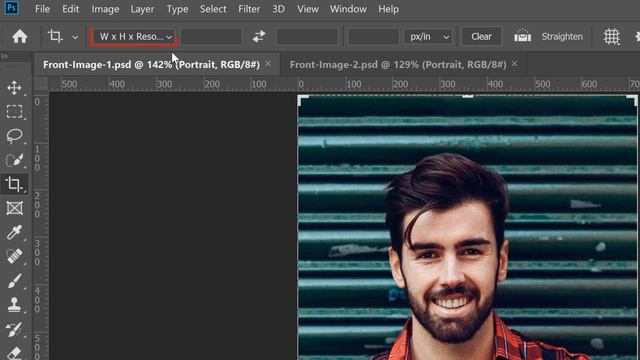Swap width and height arrows icon
Screen dimensions: 640x360
coord(259,36)
